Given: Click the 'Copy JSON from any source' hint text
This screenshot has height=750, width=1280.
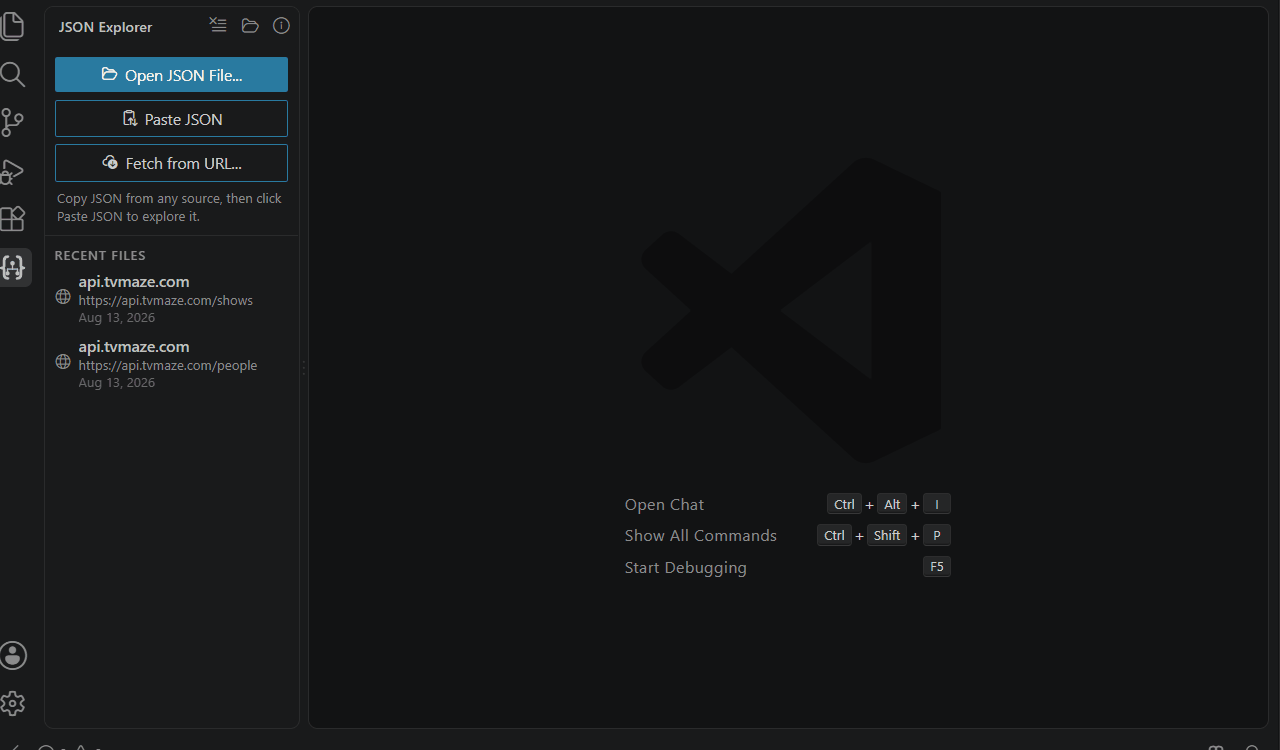Looking at the screenshot, I should coord(169,208).
